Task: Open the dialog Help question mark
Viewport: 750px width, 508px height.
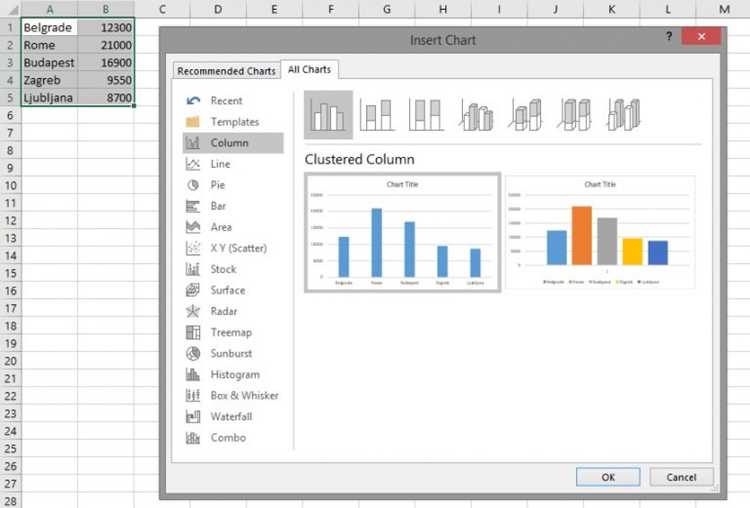Action: (669, 36)
